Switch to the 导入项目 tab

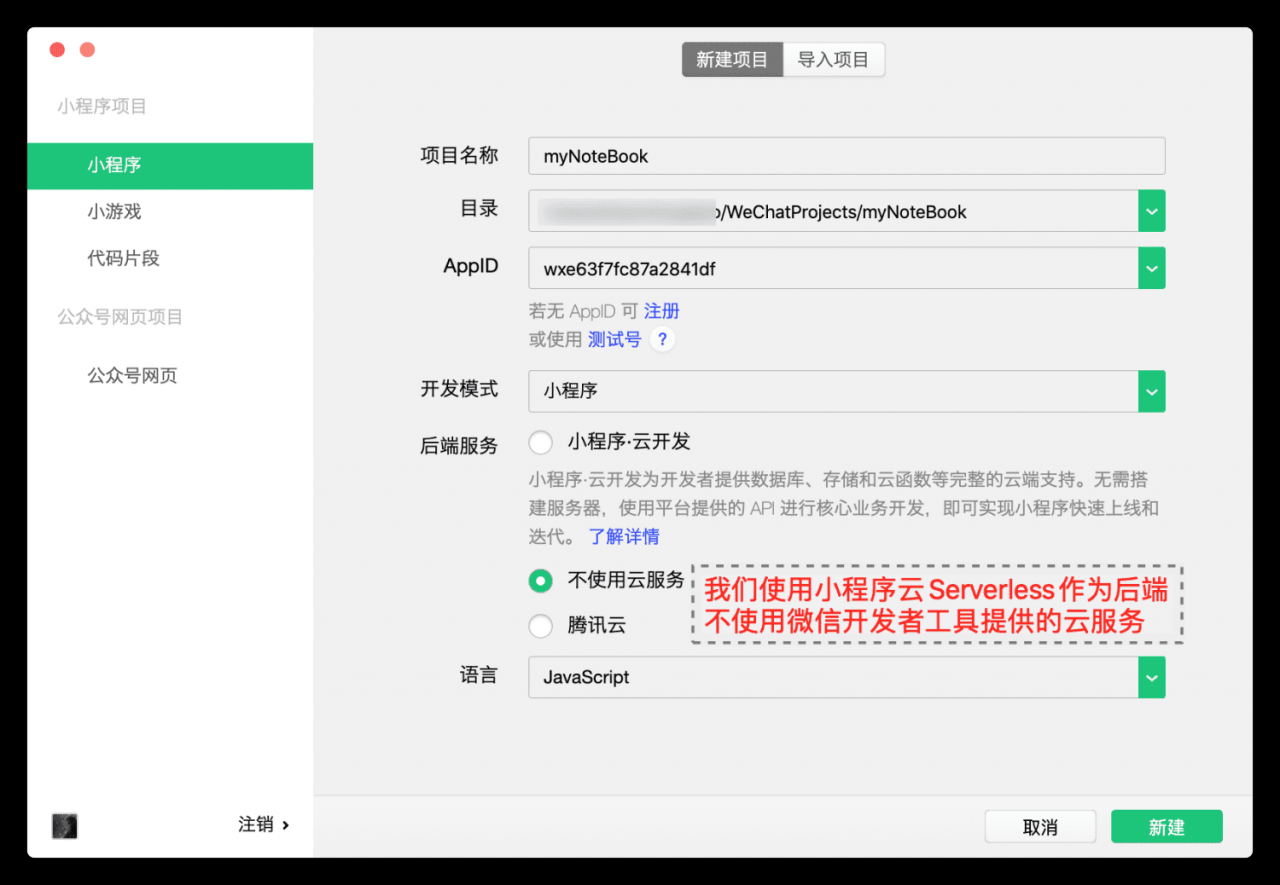pyautogui.click(x=833, y=59)
